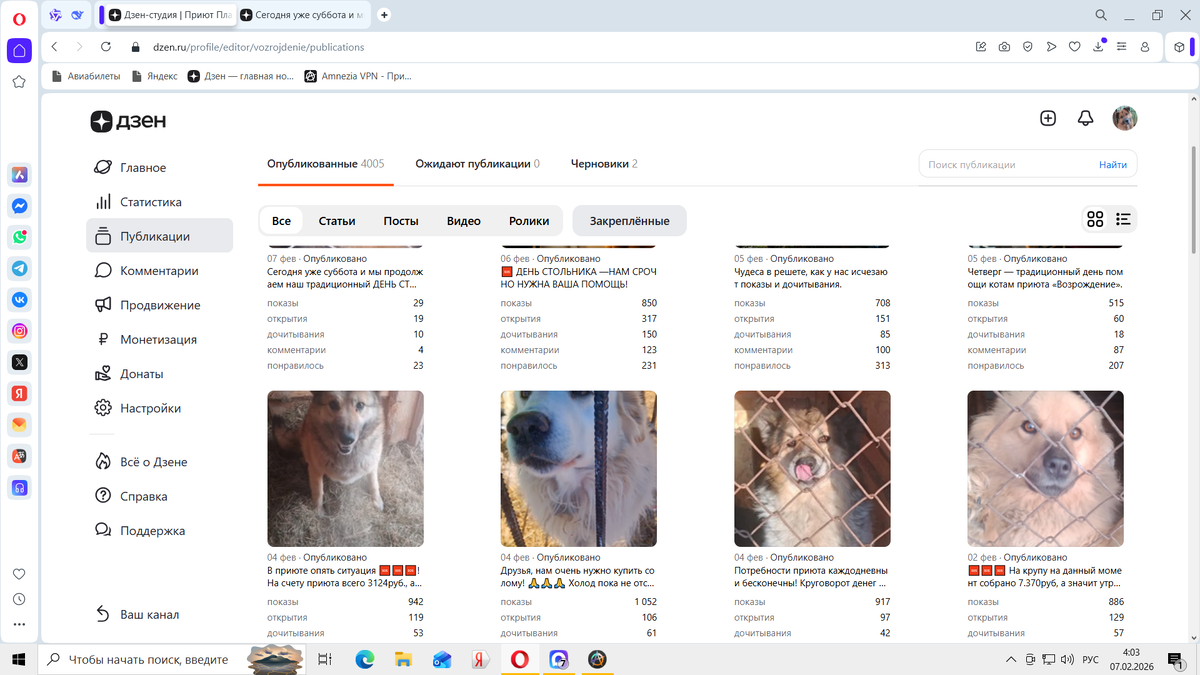1200x675 pixels.
Task: Open VK in Opera sidebar
Action: (x=19, y=299)
